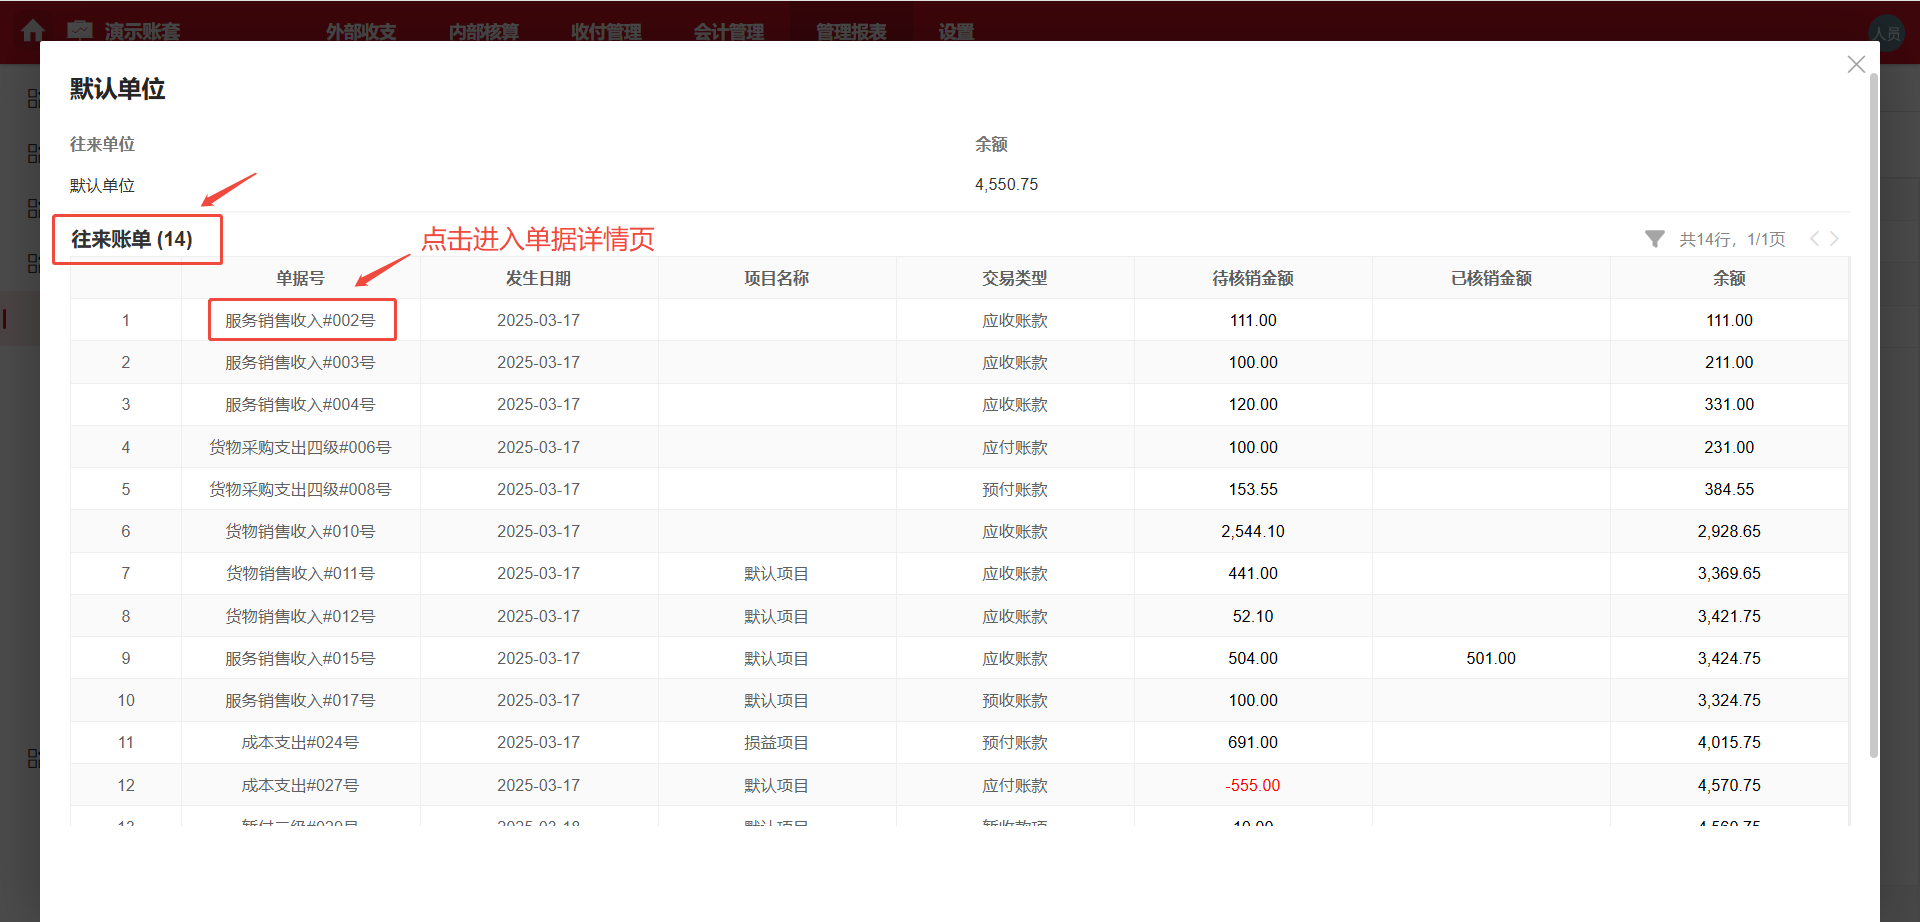Open the filter funnel above the table
The image size is (1920, 922).
pos(1655,238)
